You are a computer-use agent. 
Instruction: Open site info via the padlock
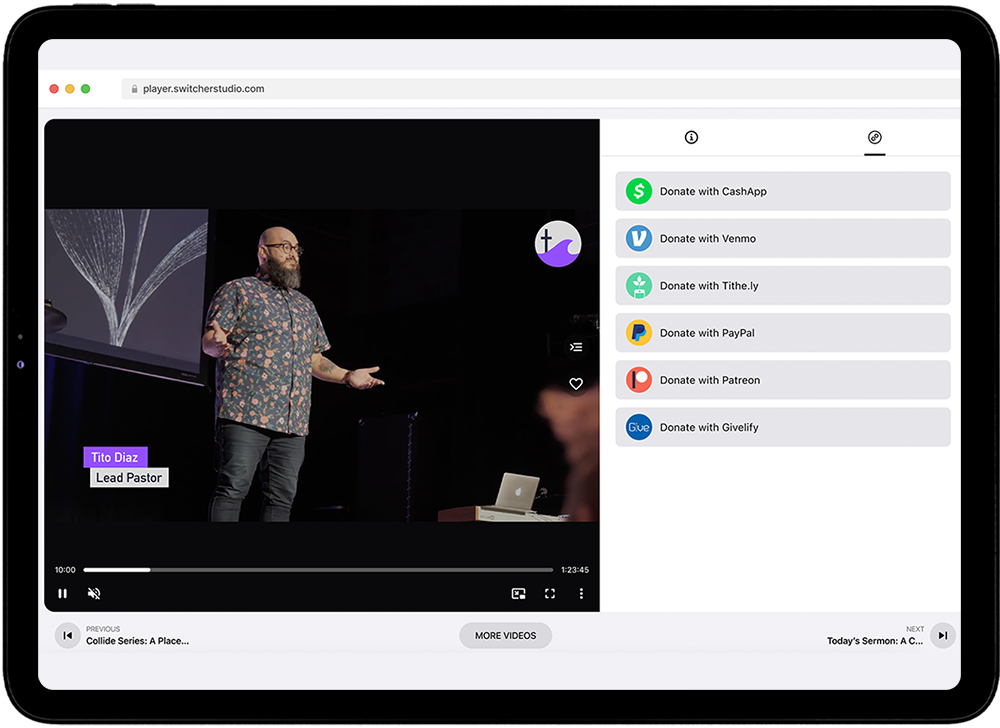(134, 88)
